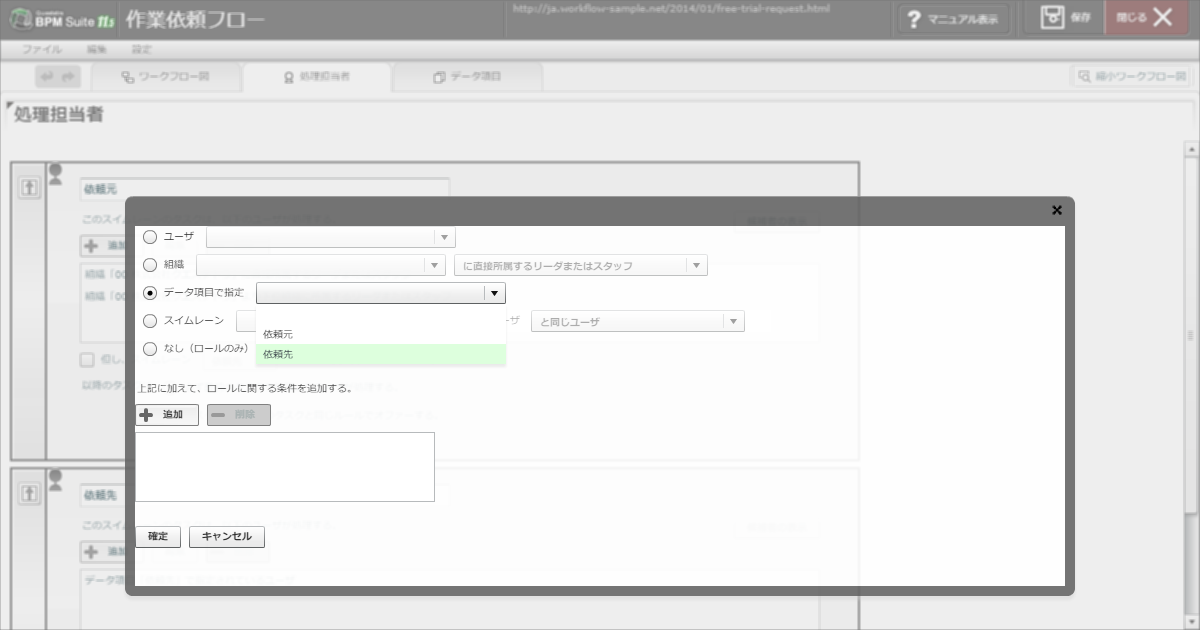Switch to the データ項目 tab
This screenshot has width=1200, height=630.
tap(467, 77)
